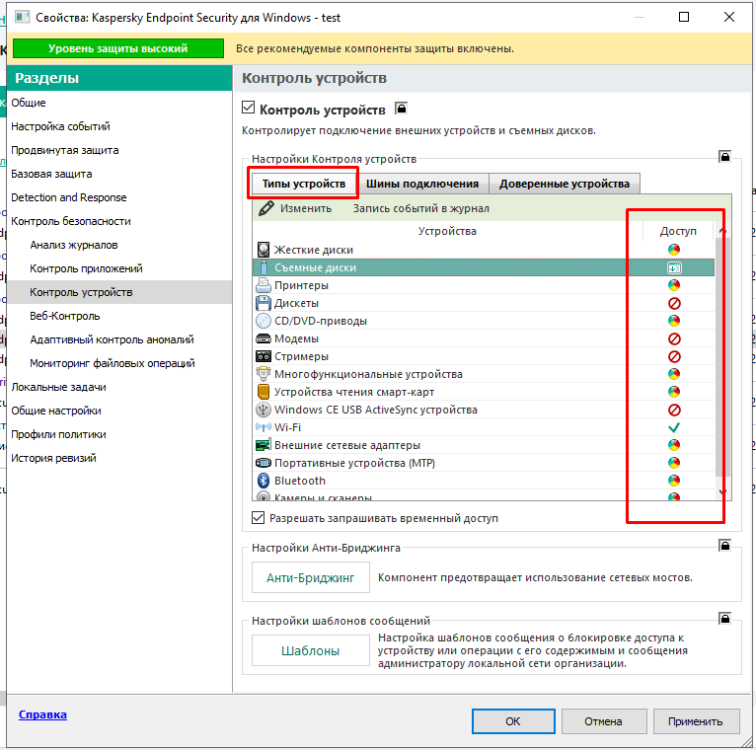Screen dimensions: 756x750
Task: Open the Шаблоны button
Action: [310, 651]
